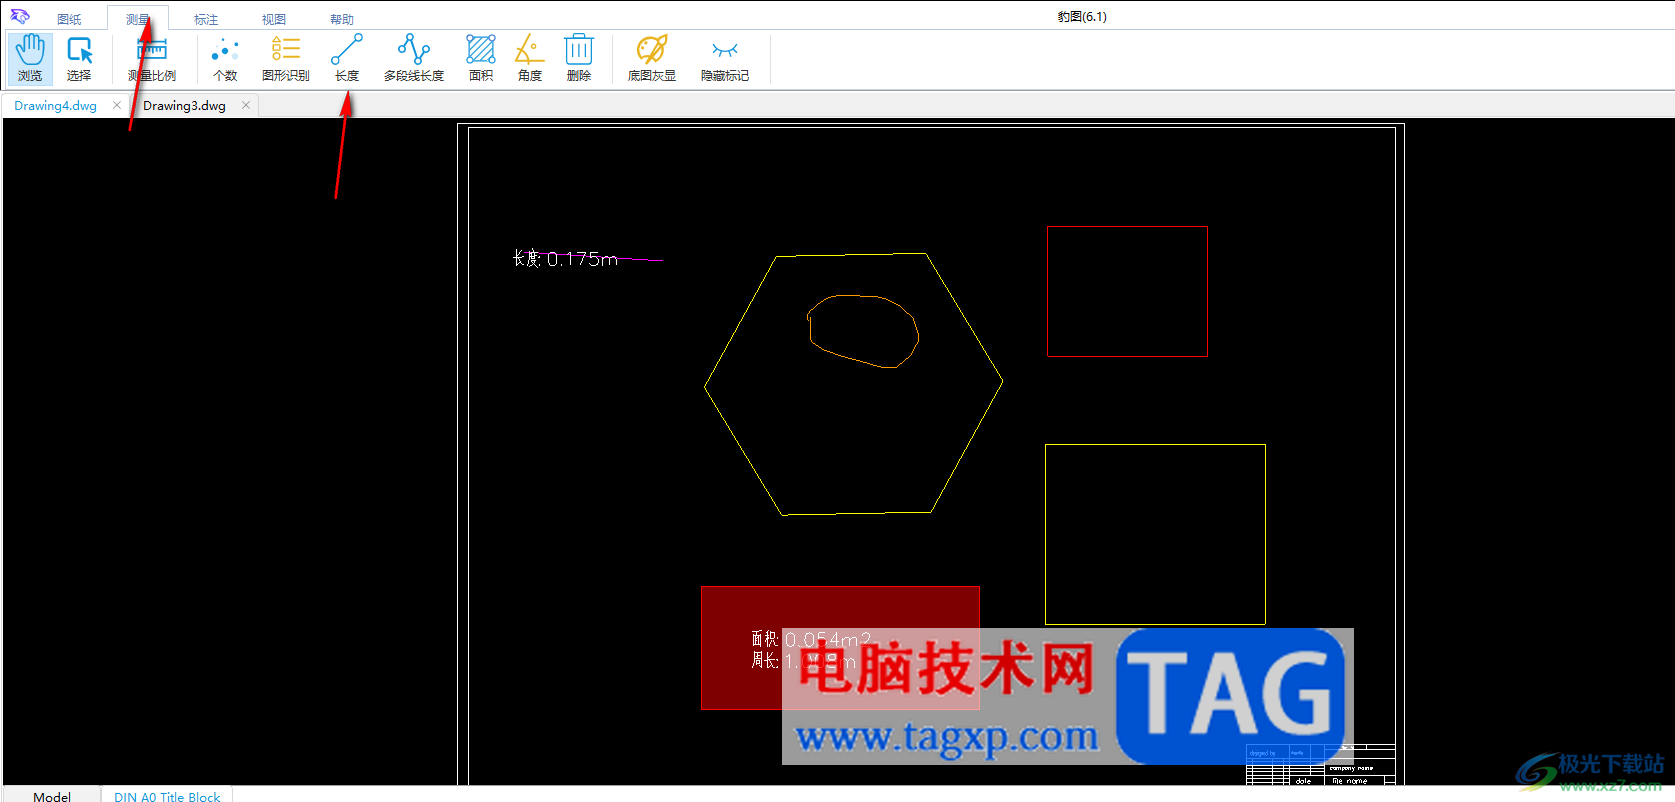Select the 选择 pointer tool
Image resolution: width=1675 pixels, height=802 pixels.
pyautogui.click(x=79, y=58)
